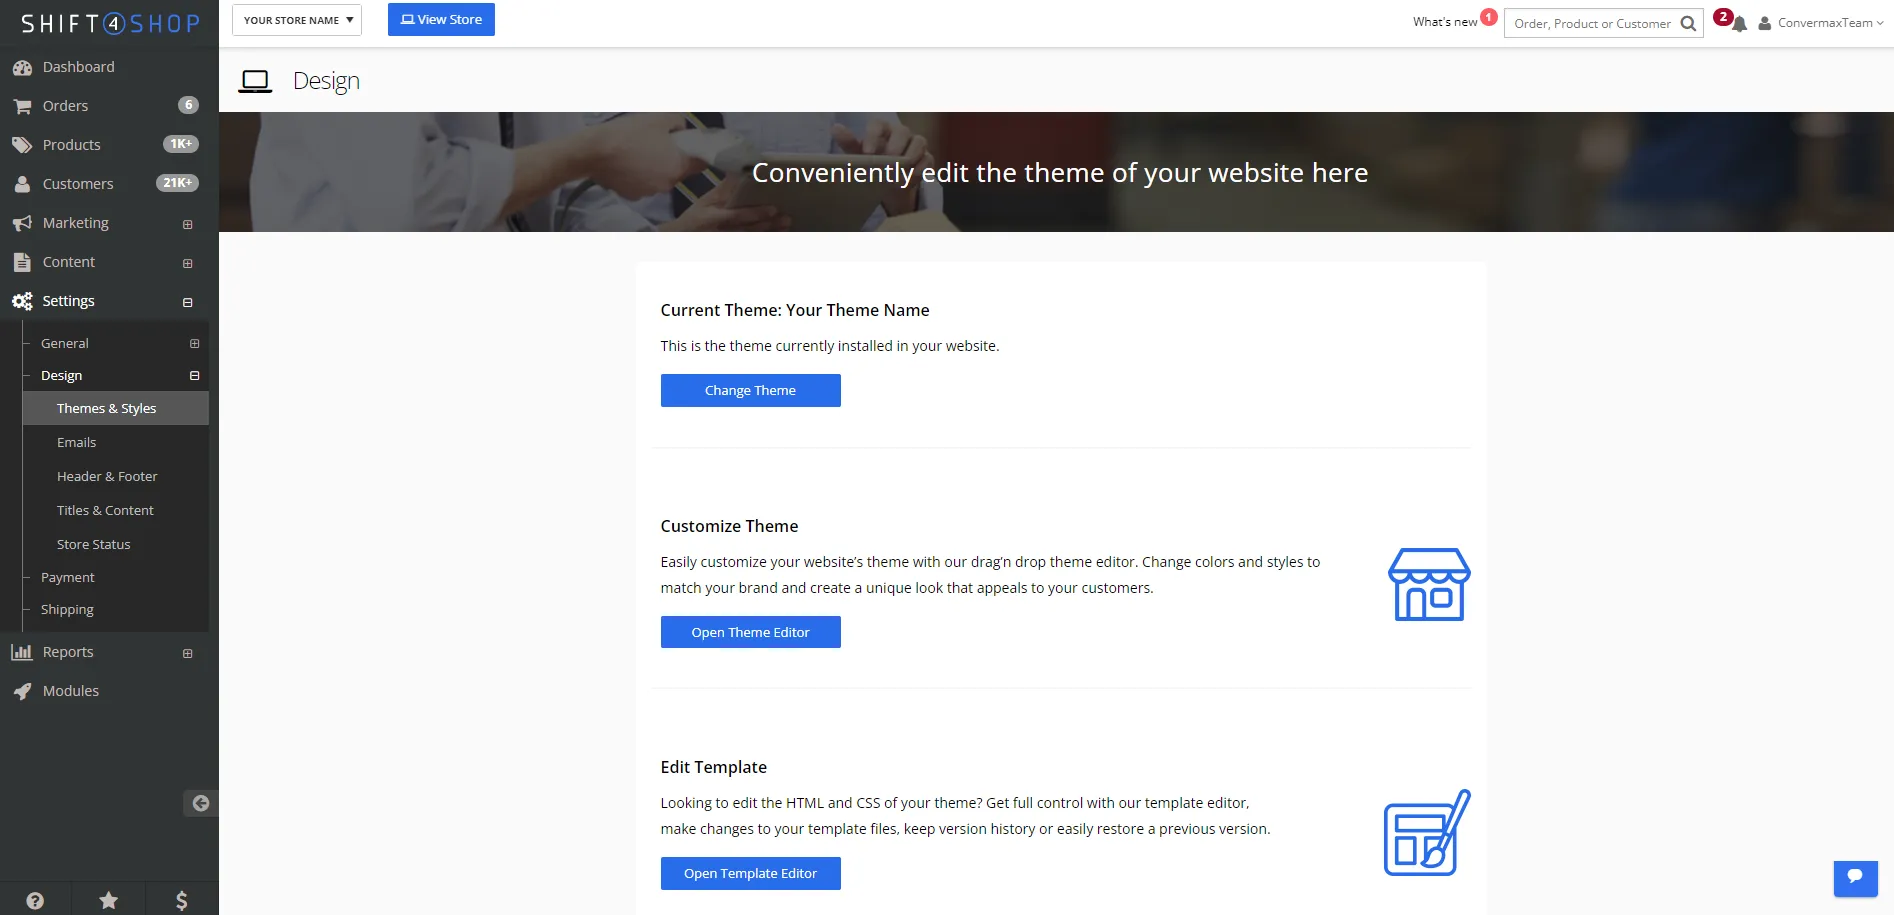Expand the Reports menu section

187,653
